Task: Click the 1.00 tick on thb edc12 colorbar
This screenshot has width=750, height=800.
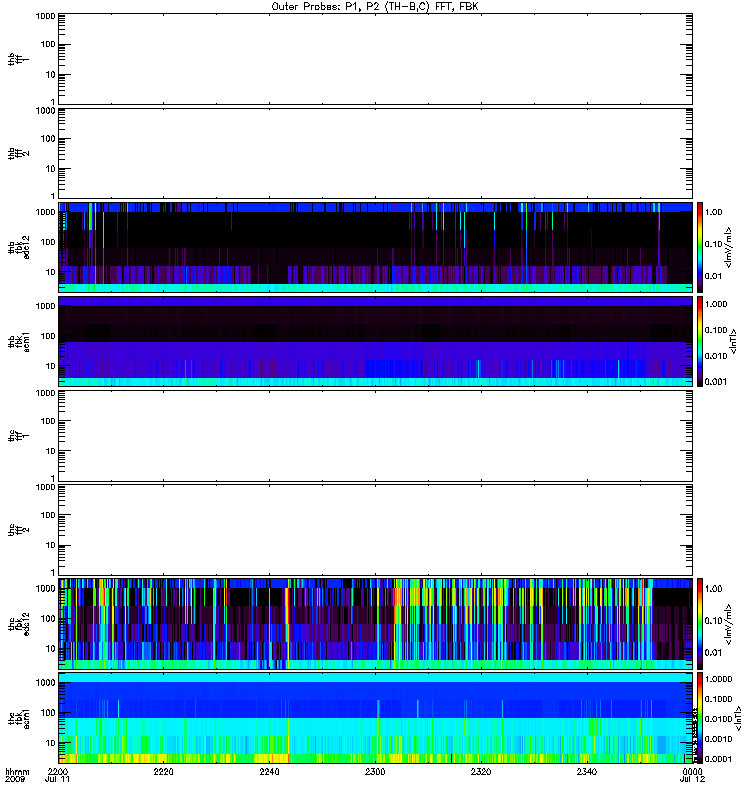Action: (714, 212)
